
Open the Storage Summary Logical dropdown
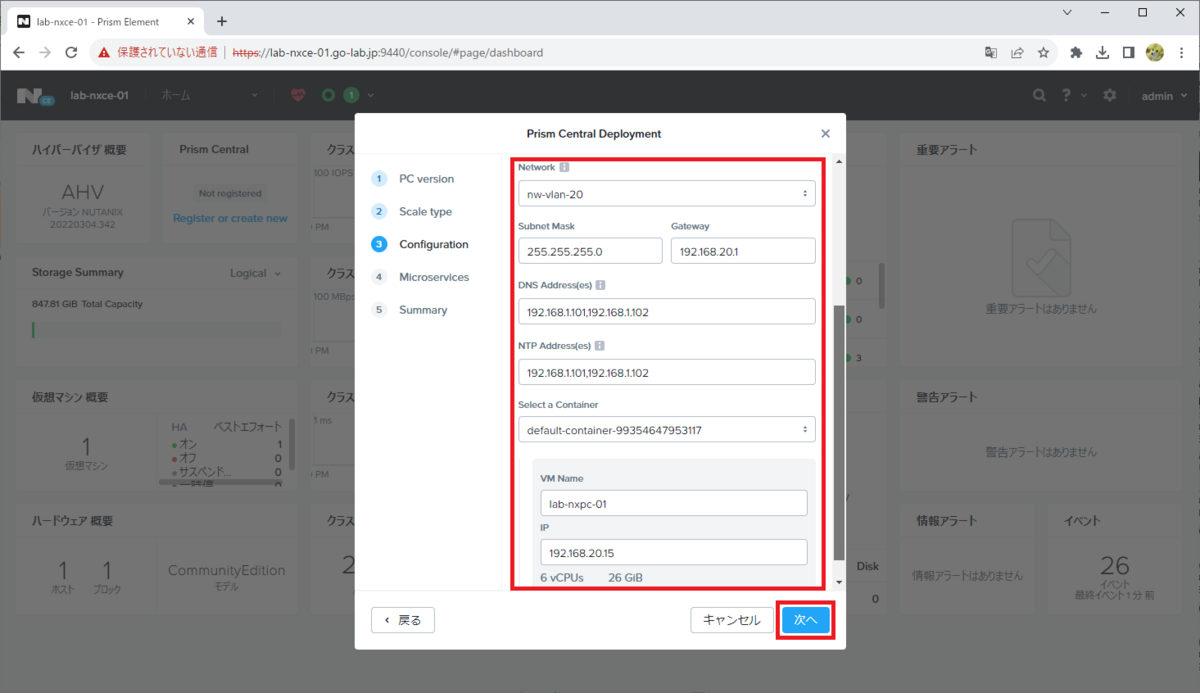click(x=256, y=273)
